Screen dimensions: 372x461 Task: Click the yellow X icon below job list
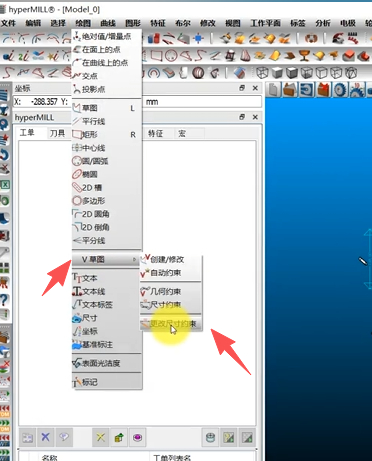click(x=101, y=437)
